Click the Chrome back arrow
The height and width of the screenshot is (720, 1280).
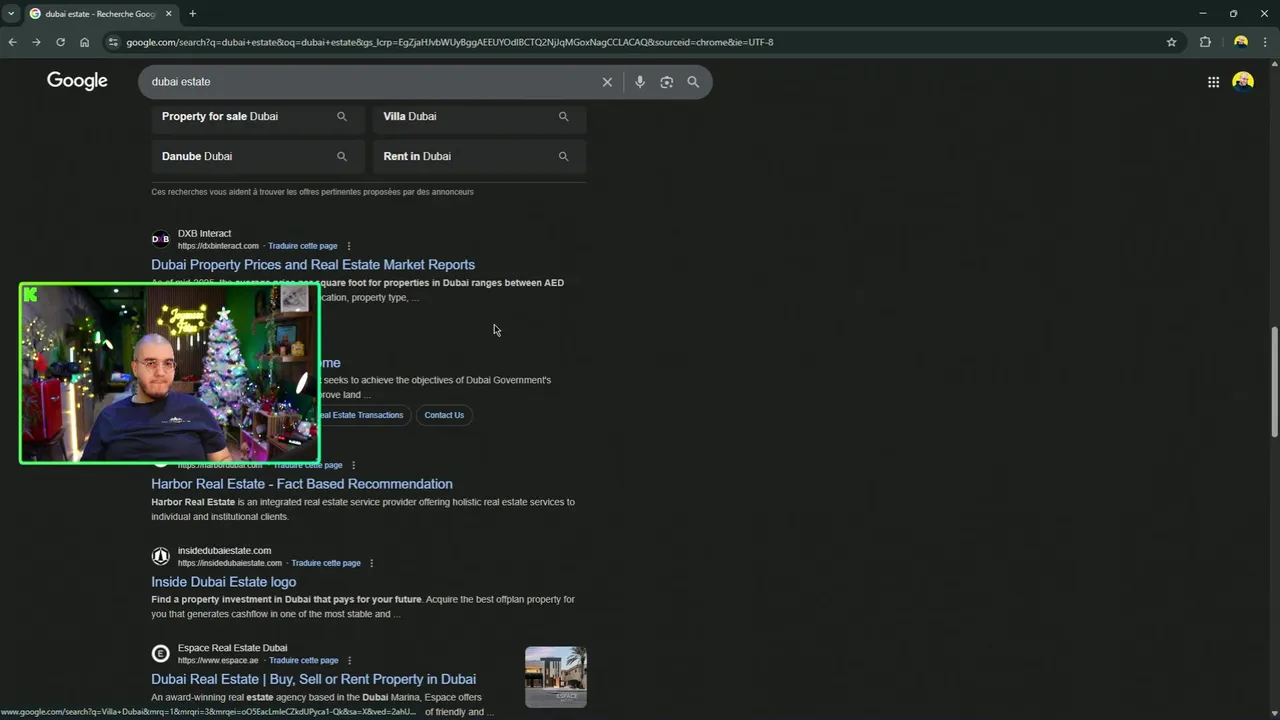click(x=12, y=42)
